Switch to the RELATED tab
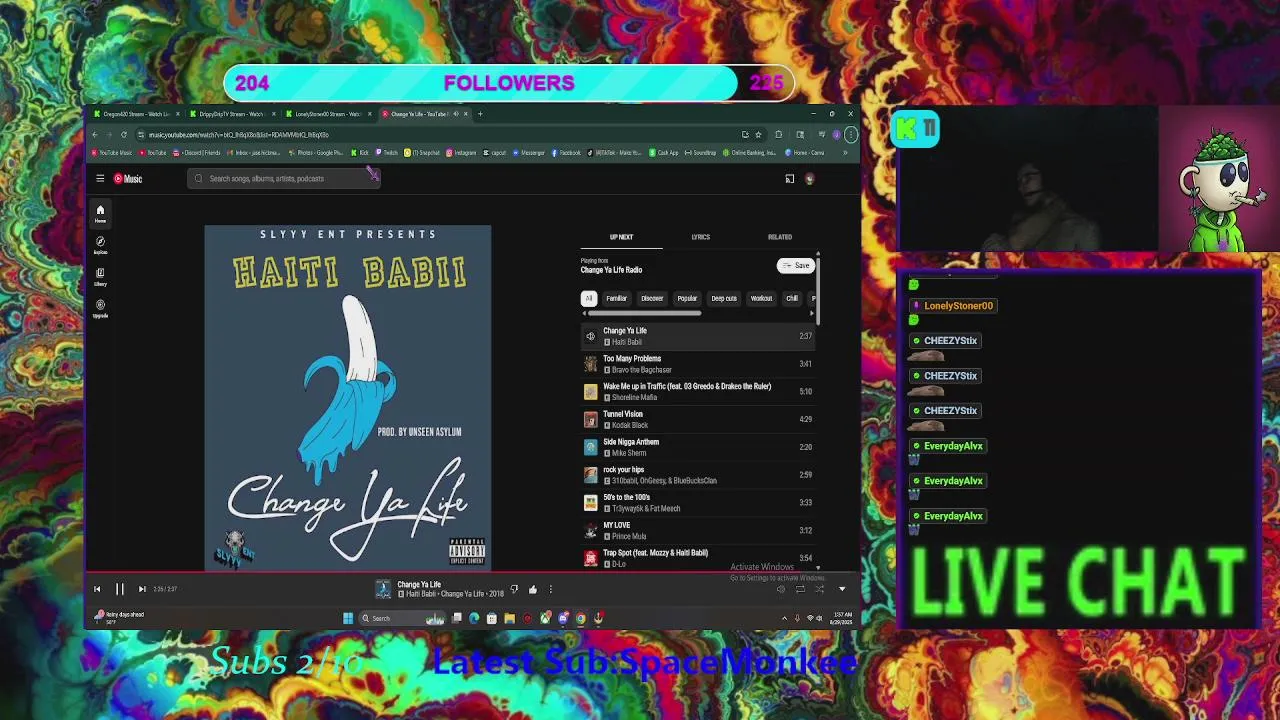The image size is (1280, 720). 779,237
